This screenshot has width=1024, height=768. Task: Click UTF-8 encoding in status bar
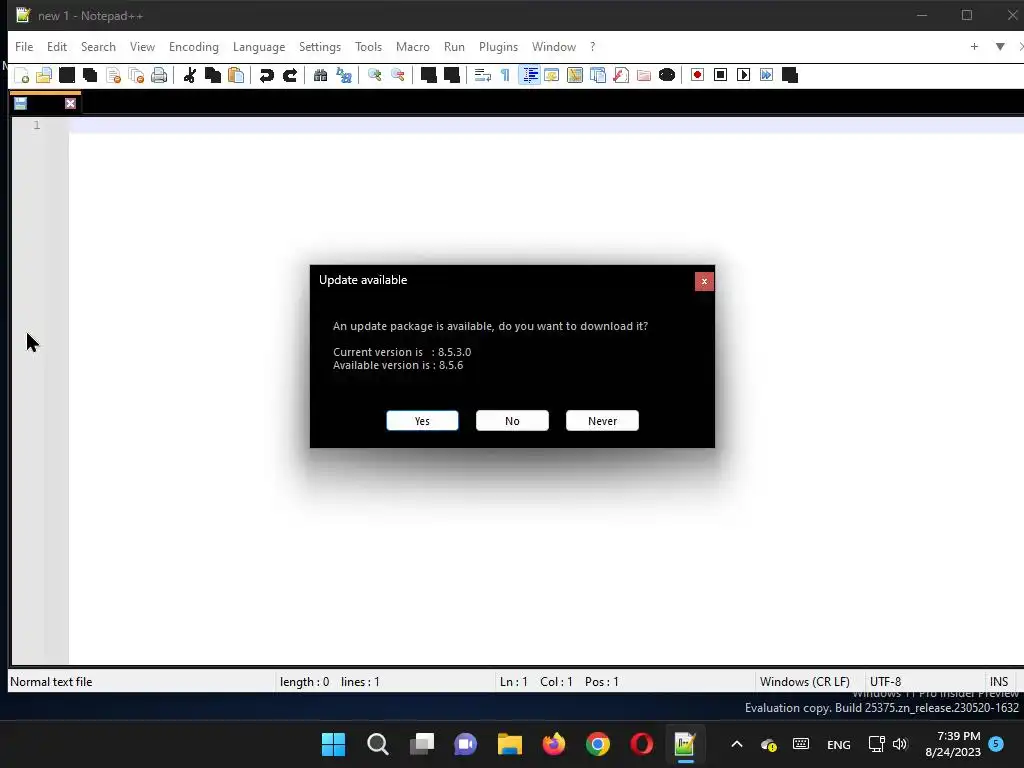885,682
